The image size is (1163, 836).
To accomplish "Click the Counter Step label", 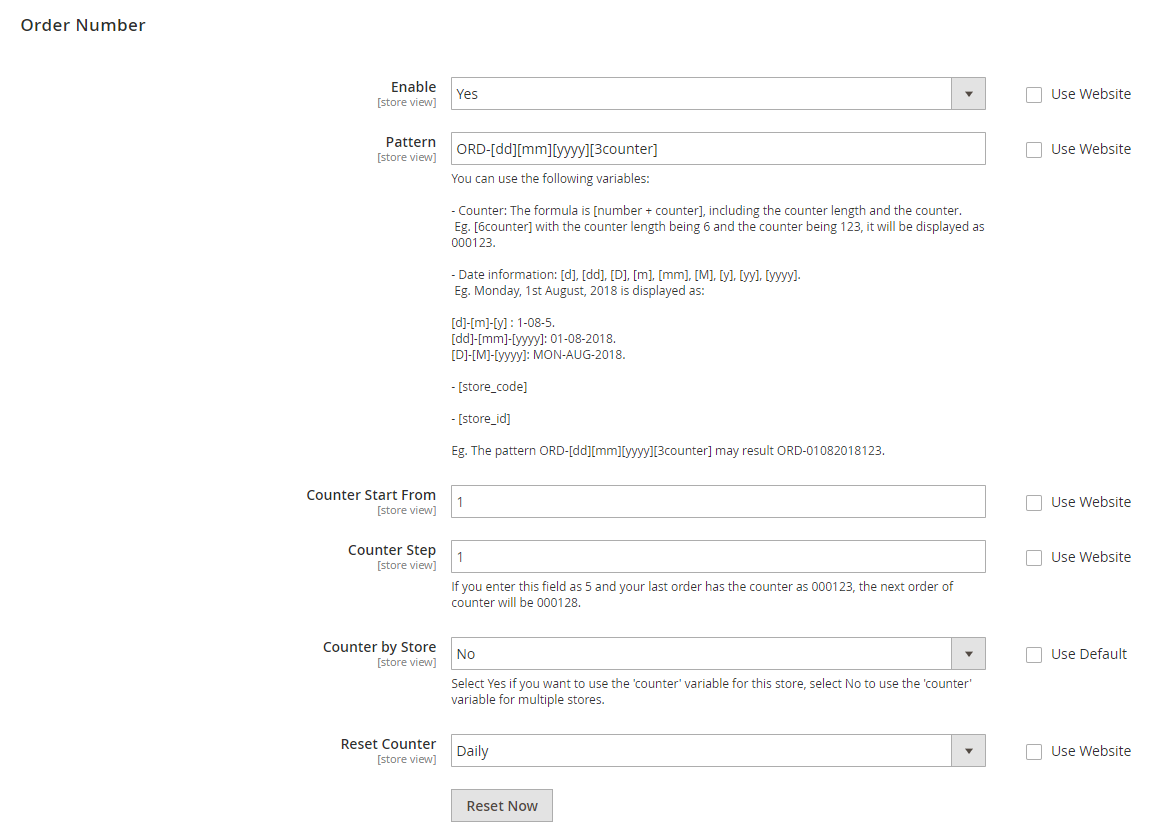I will click(392, 550).
